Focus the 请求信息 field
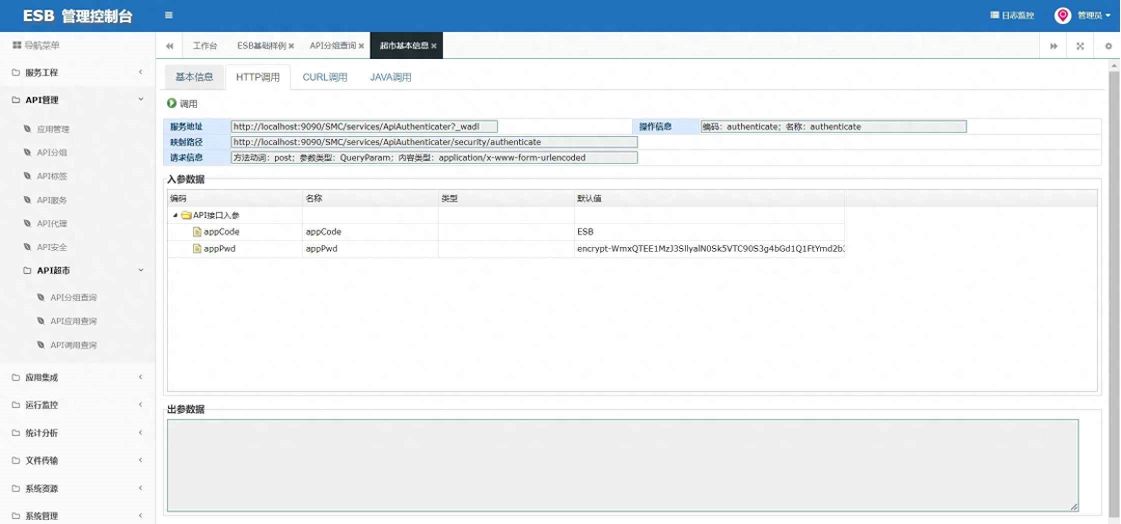 click(x=434, y=157)
